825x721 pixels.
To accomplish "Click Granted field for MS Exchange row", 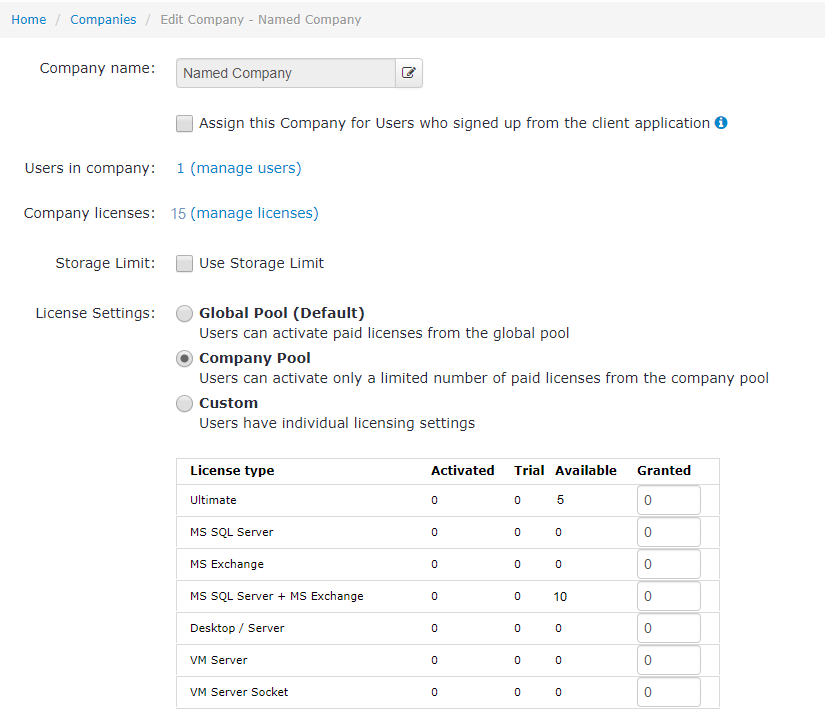I will [x=669, y=564].
